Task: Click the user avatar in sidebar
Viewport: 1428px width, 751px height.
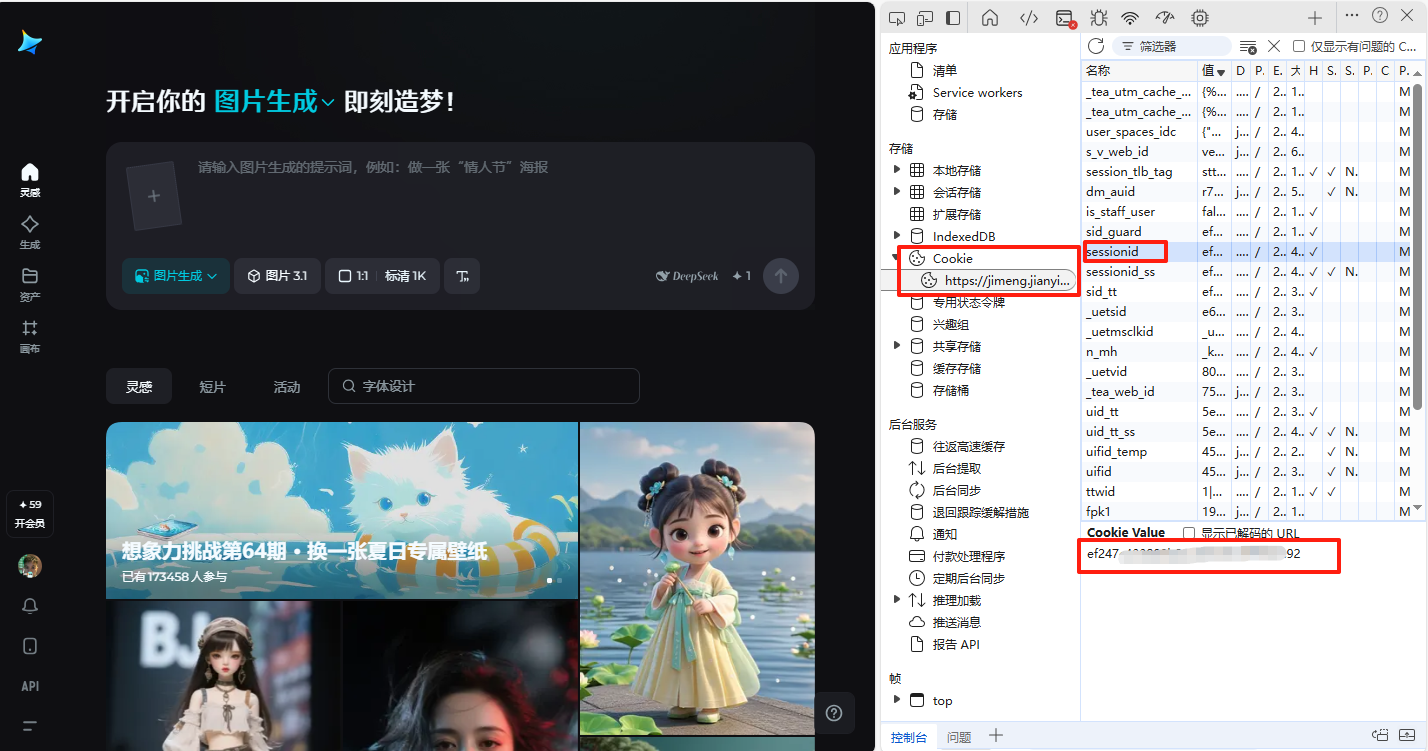Action: pos(30,565)
